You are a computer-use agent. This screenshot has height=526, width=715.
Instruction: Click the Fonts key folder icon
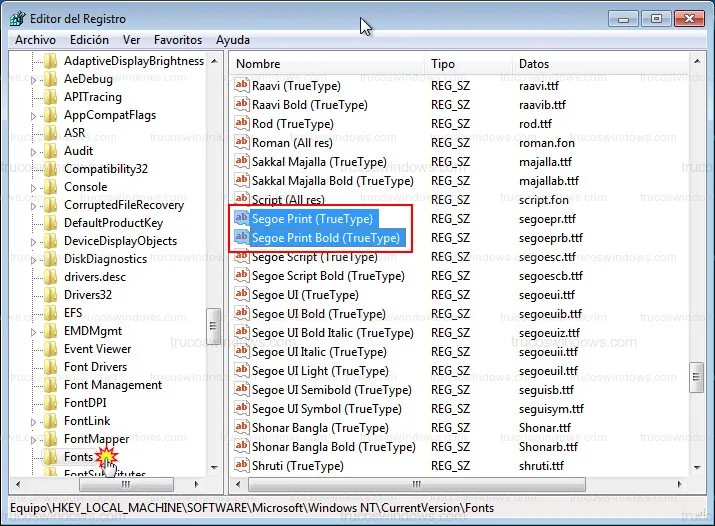click(51, 457)
